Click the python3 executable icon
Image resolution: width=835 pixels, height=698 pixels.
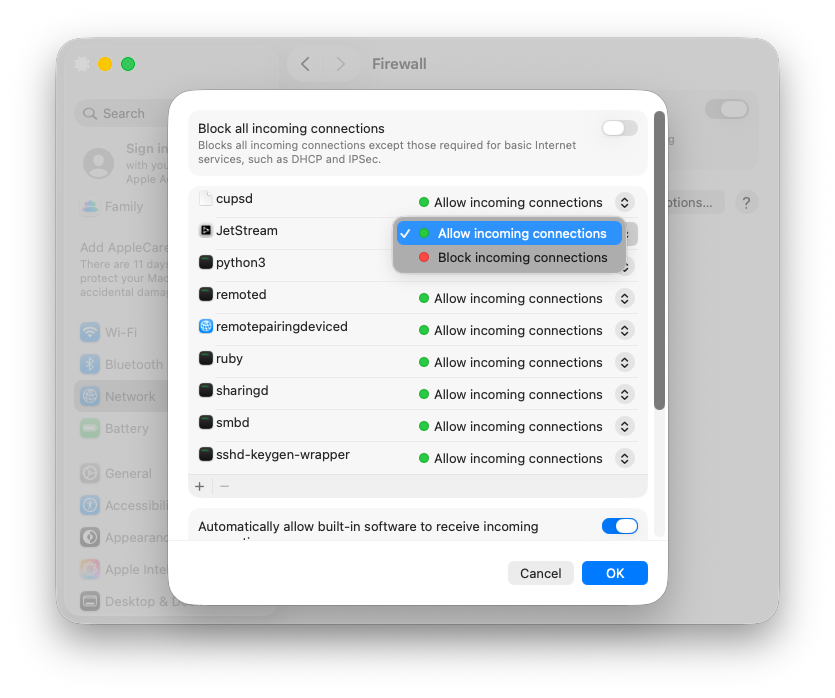pos(206,262)
